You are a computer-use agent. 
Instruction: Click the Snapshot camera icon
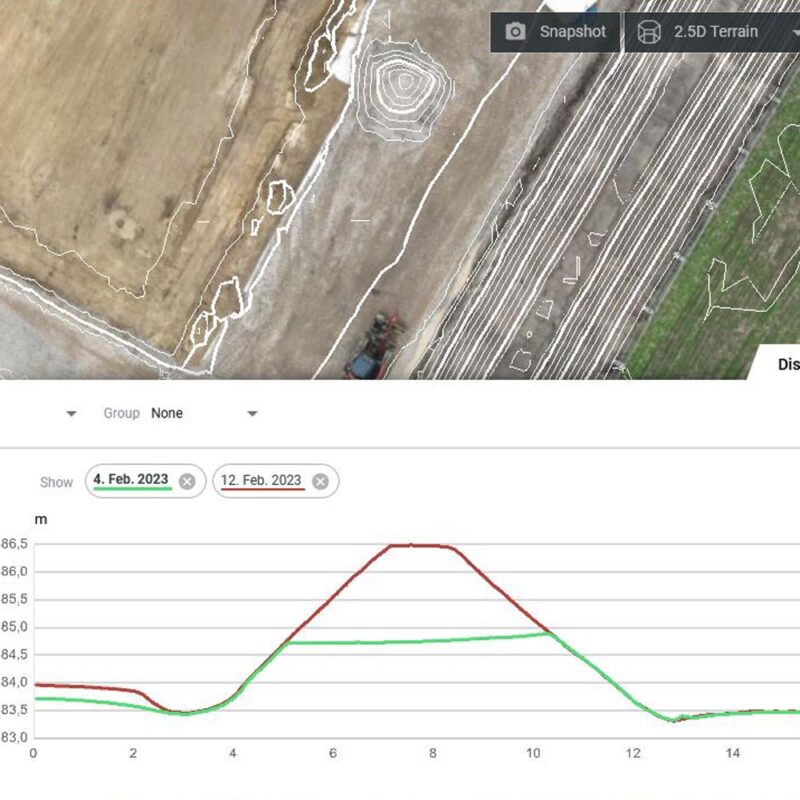coord(515,32)
